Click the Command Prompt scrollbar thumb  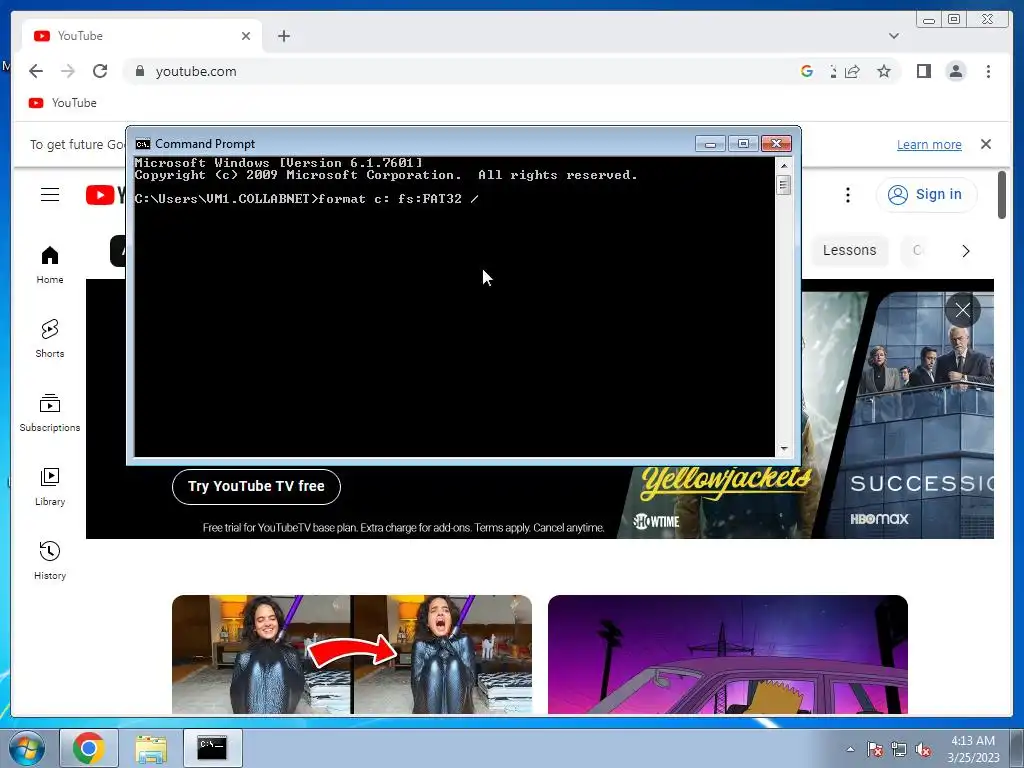click(784, 185)
